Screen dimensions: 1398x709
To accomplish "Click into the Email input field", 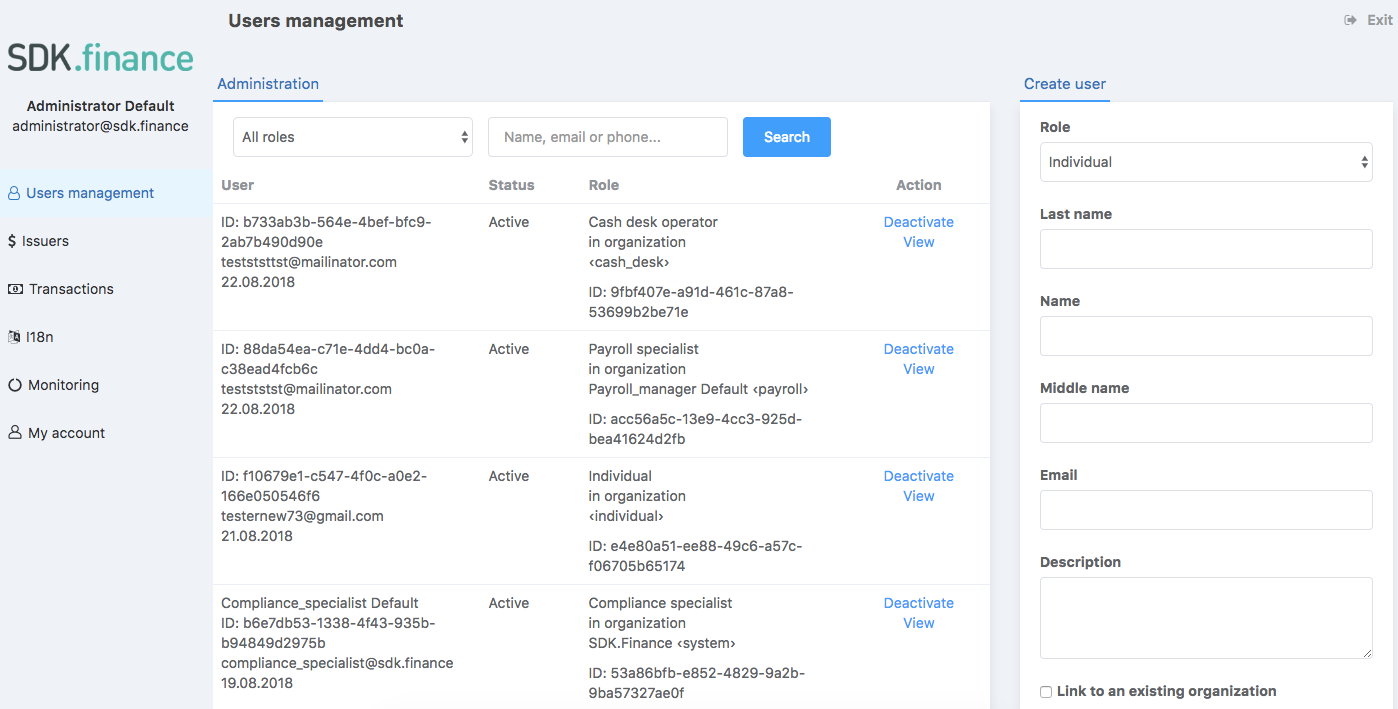I will click(1206, 510).
